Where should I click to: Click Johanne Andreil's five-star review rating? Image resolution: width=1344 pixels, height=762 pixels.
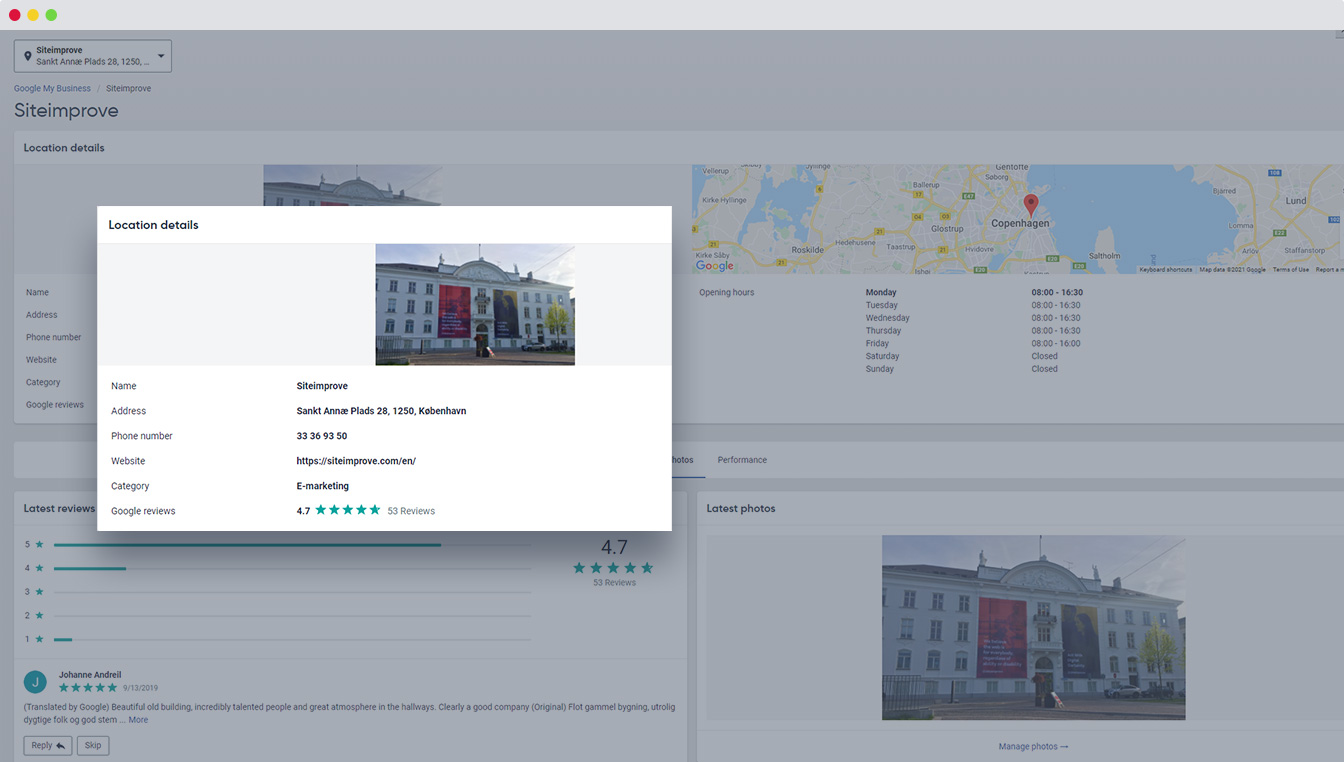88,688
